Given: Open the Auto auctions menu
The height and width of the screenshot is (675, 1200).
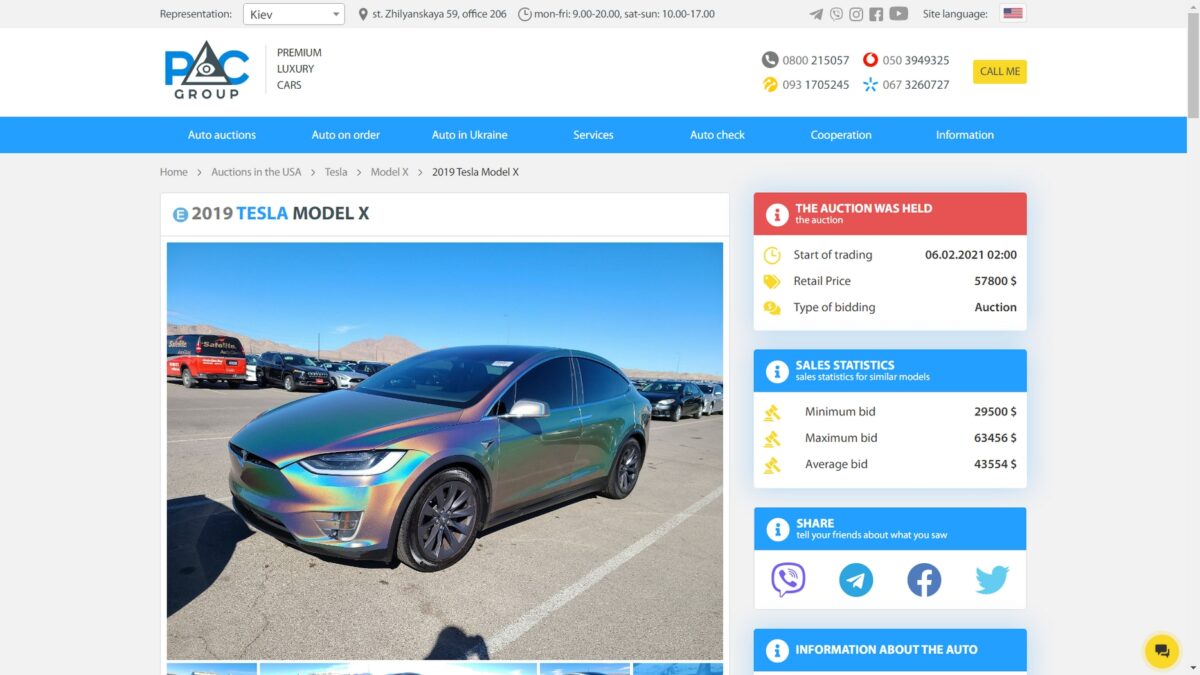Looking at the screenshot, I should (x=222, y=135).
